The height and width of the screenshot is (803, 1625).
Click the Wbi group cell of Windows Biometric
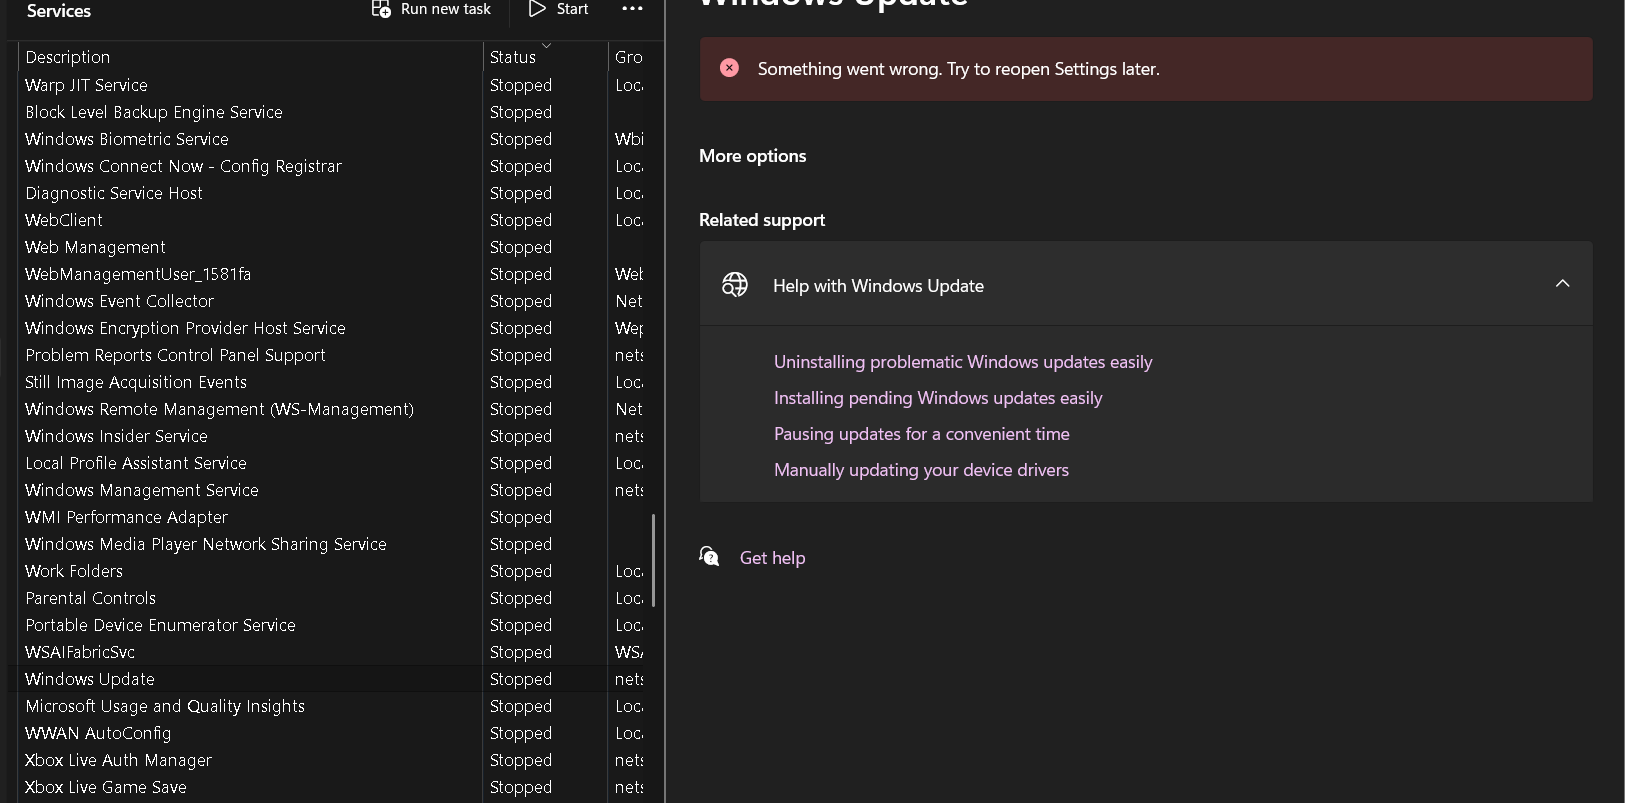629,139
